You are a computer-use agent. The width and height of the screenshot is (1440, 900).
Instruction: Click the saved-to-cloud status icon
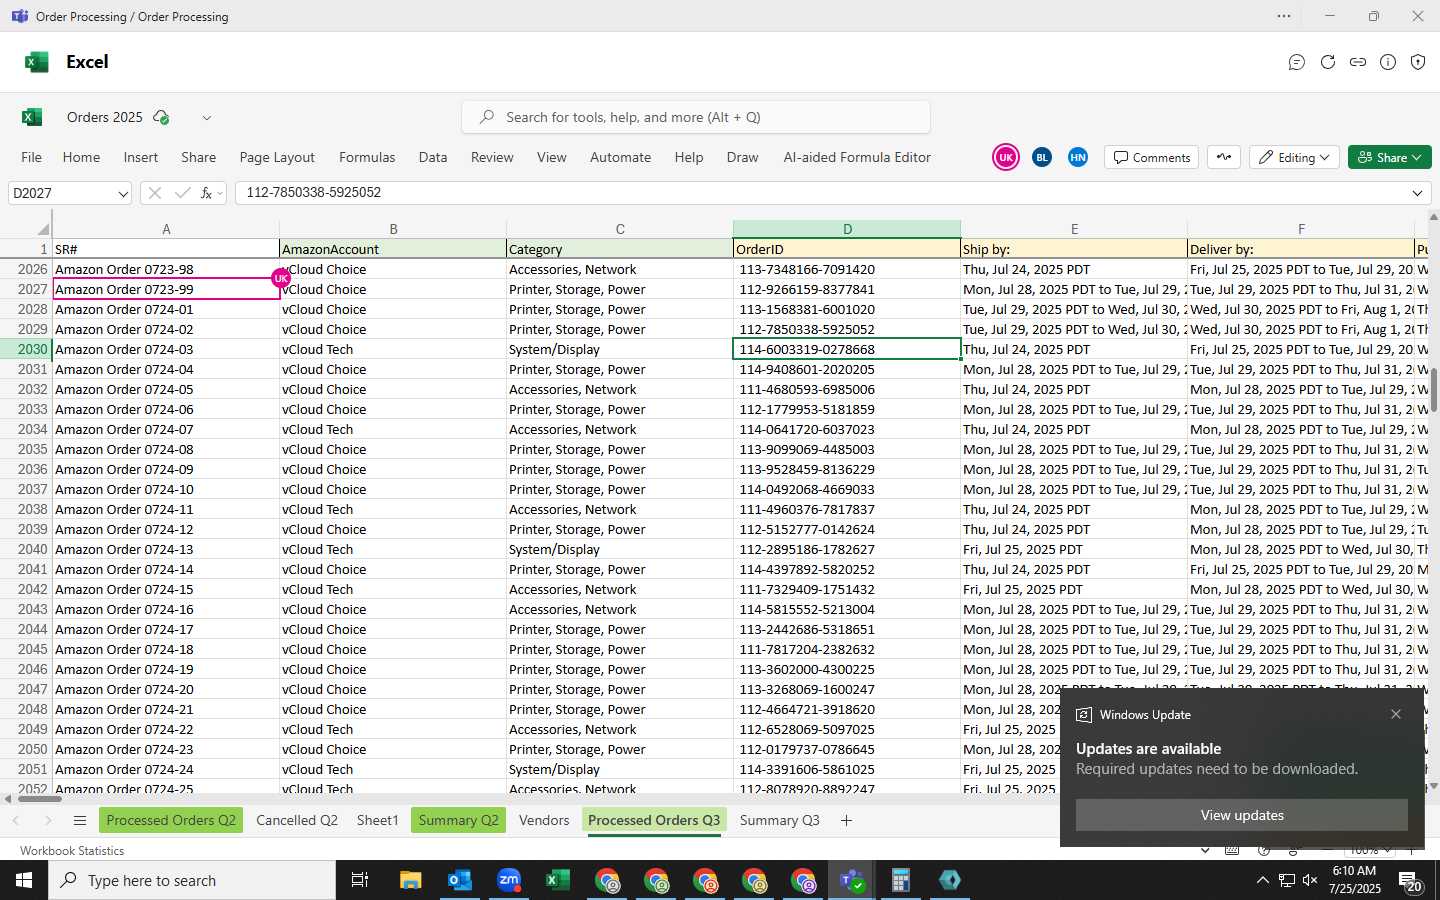click(x=161, y=117)
